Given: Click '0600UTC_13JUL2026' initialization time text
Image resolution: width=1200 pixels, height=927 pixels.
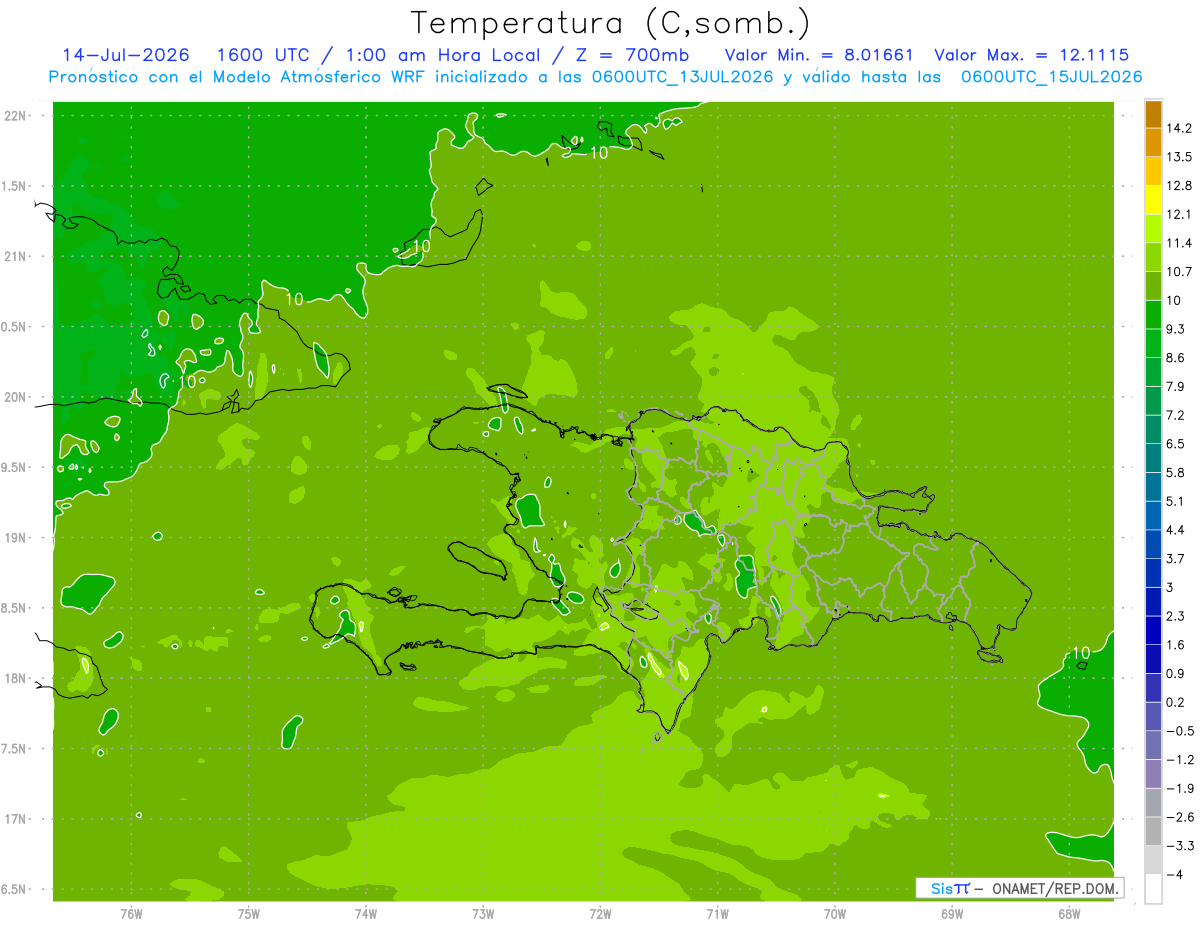Looking at the screenshot, I should (x=681, y=77).
